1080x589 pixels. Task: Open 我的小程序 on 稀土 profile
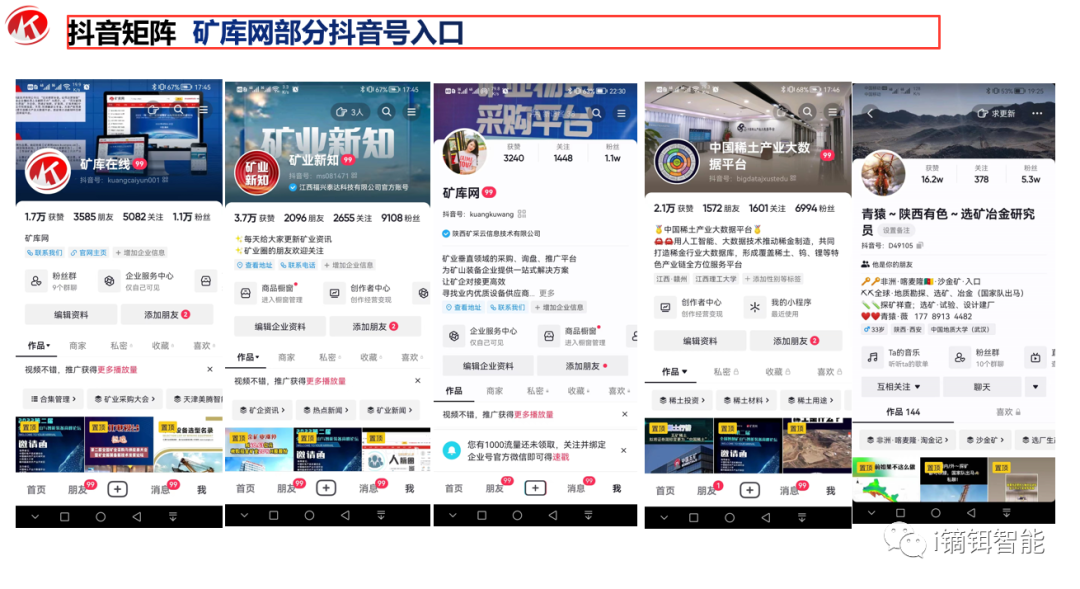coord(790,307)
